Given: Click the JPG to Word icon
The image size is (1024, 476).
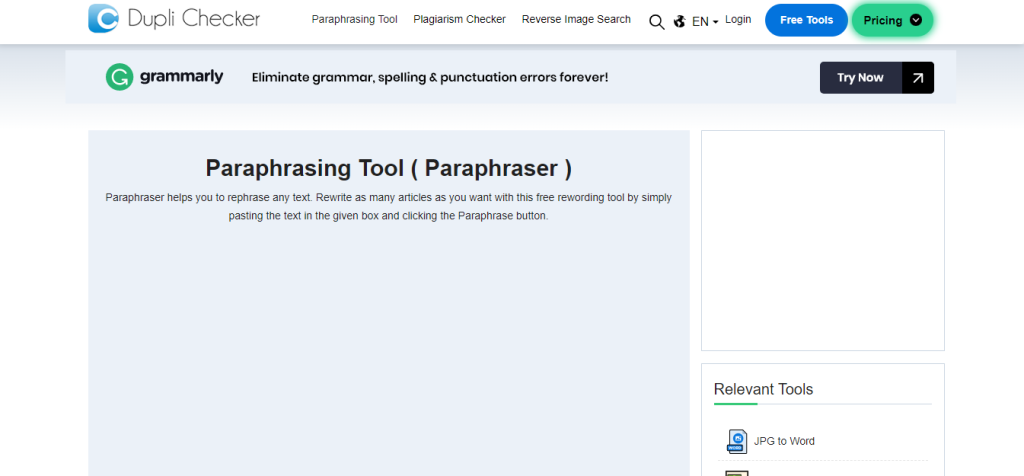Looking at the screenshot, I should 737,441.
